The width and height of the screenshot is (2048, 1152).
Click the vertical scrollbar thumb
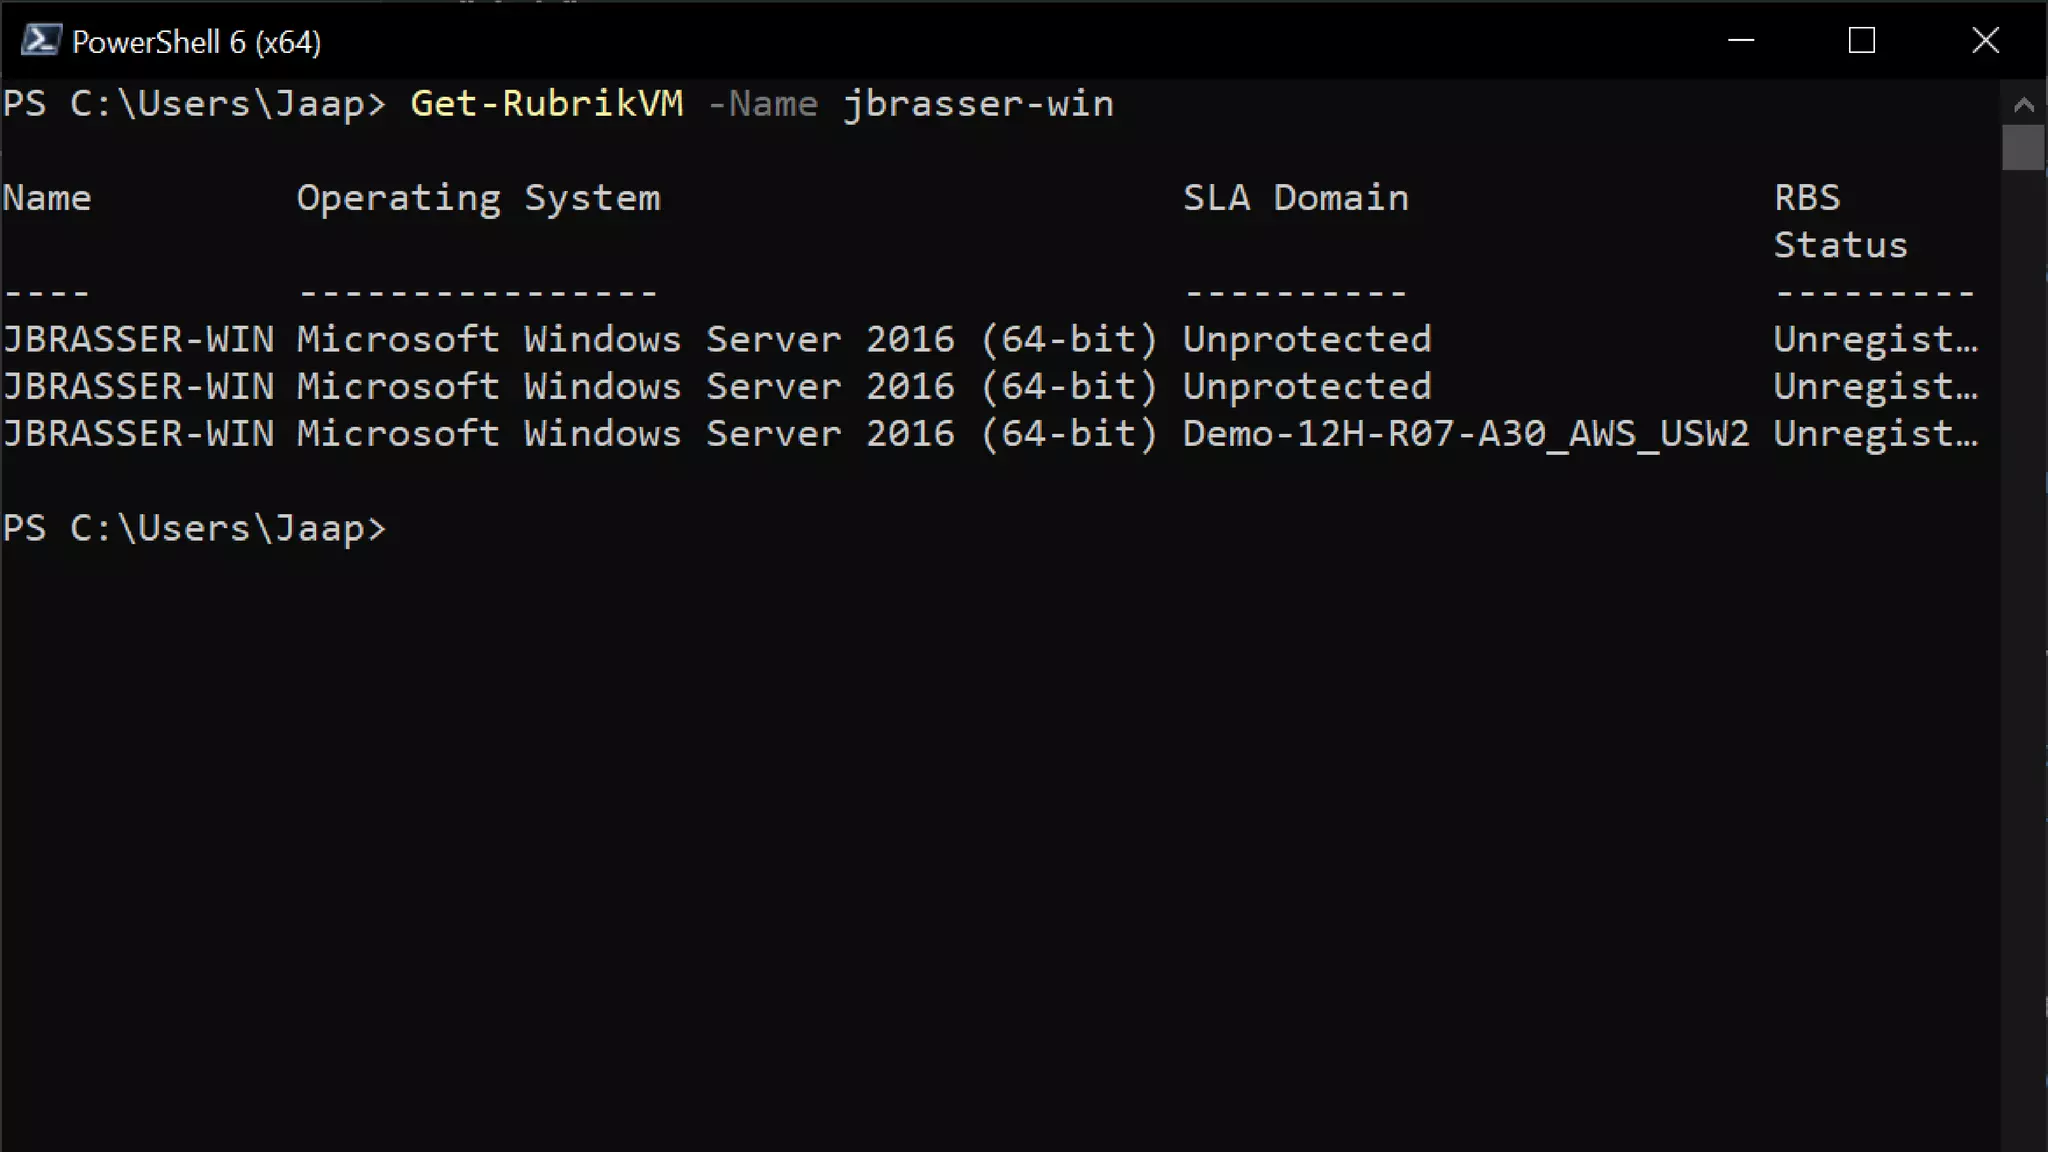coord(2023,148)
